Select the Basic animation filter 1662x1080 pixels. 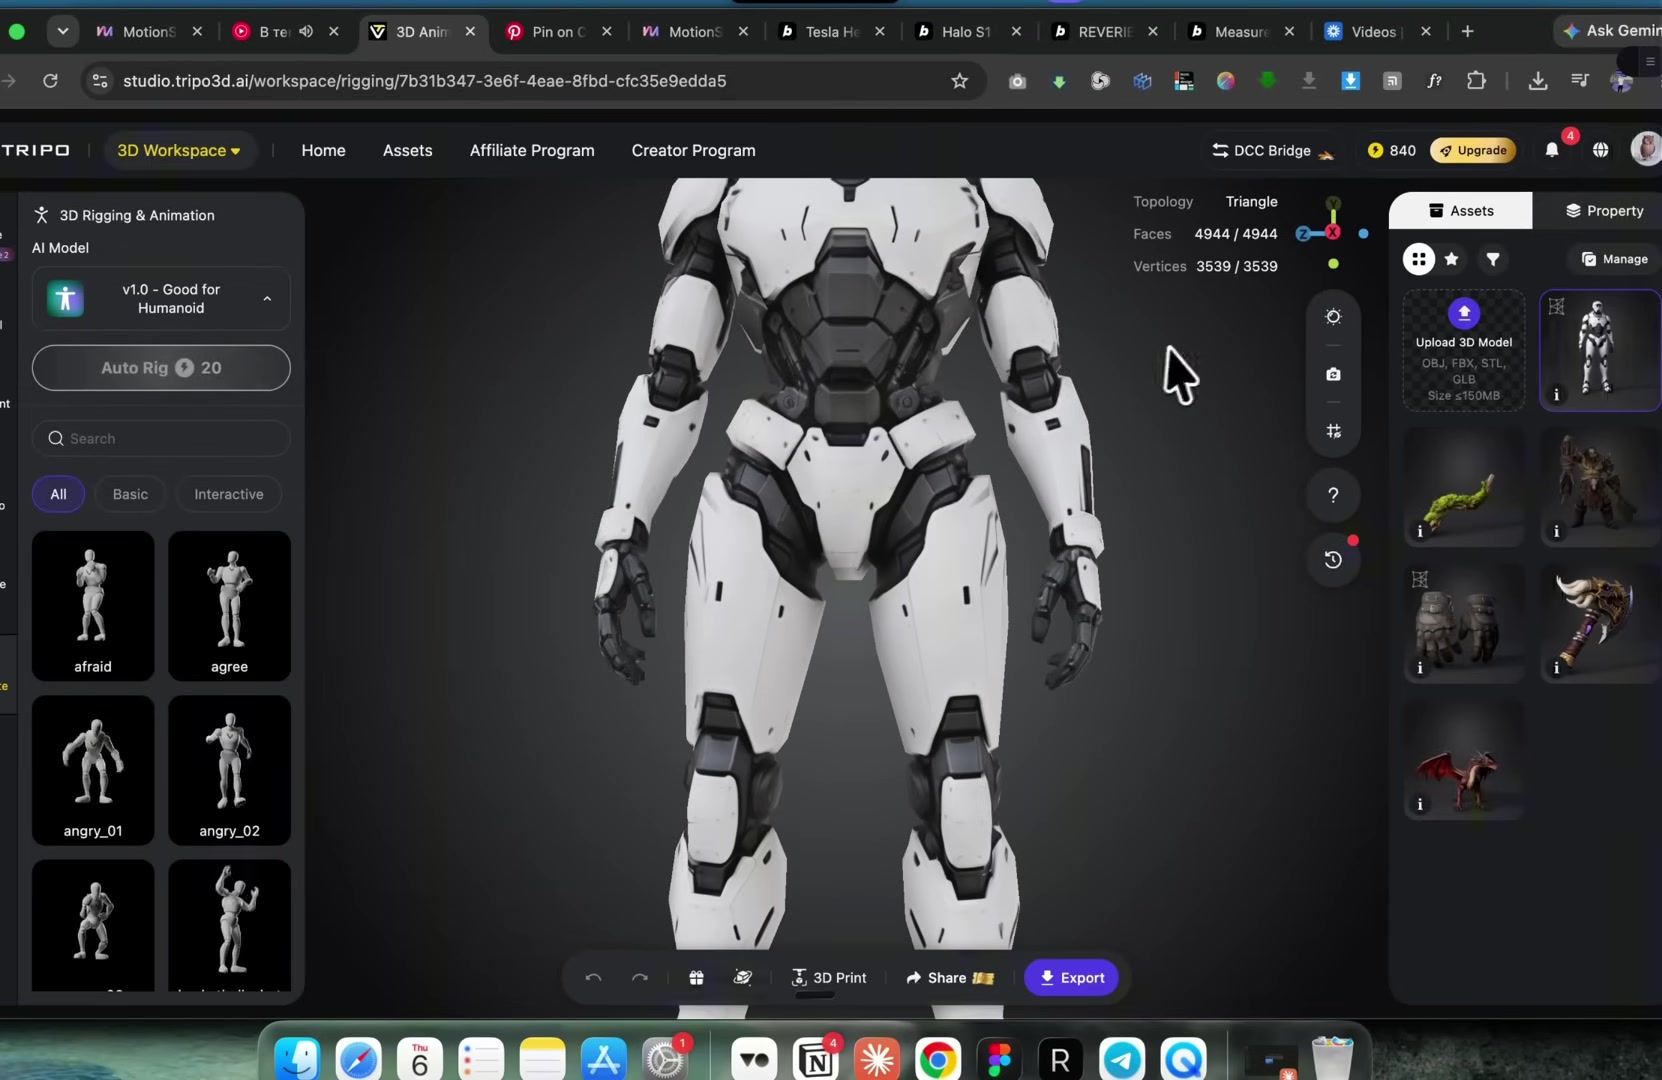(x=130, y=494)
